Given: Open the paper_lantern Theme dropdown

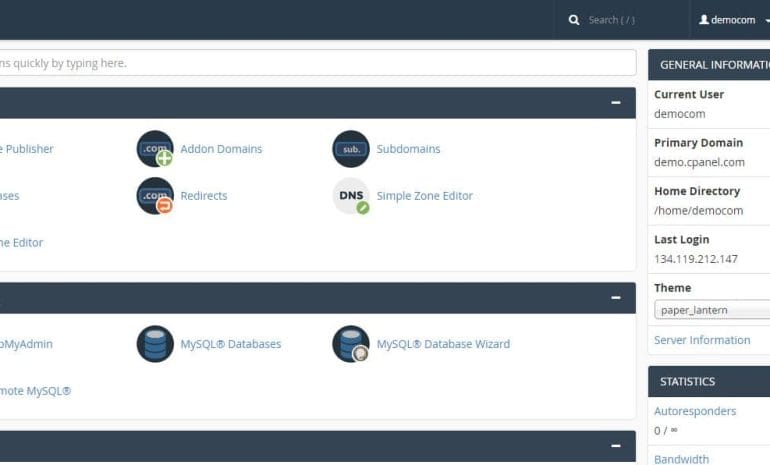Looking at the screenshot, I should pos(712,310).
